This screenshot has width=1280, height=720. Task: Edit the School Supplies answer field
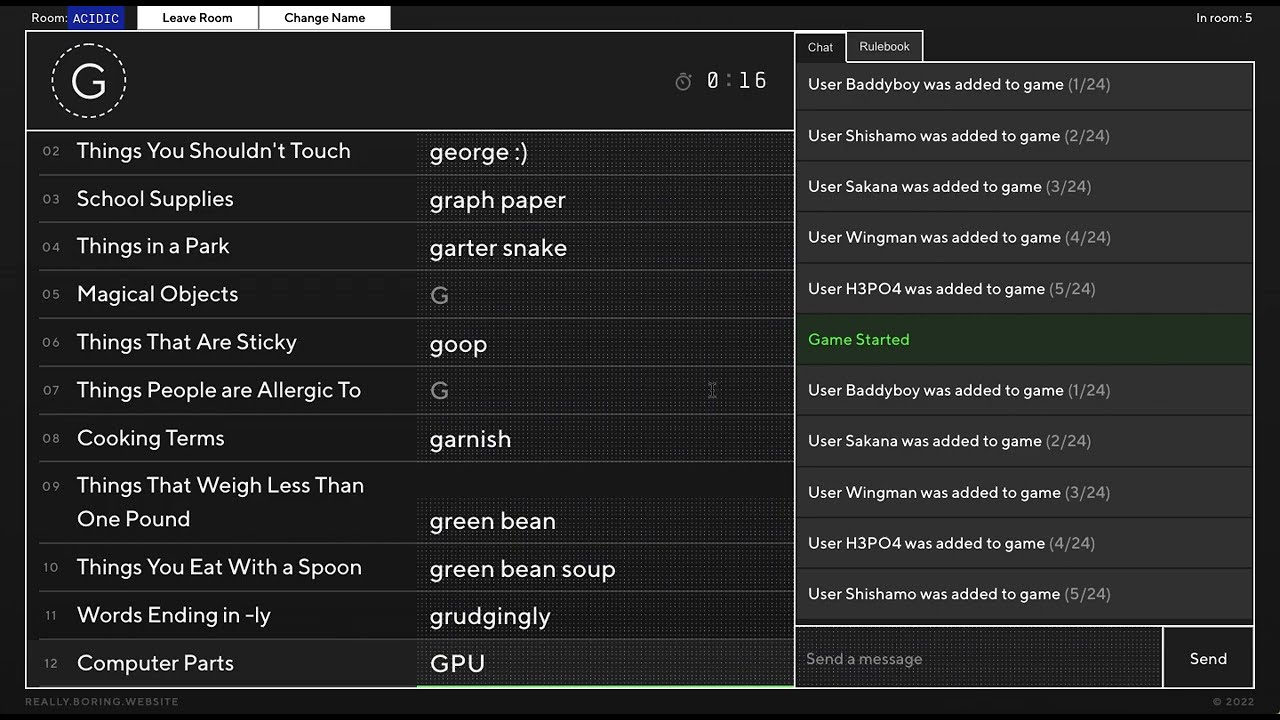point(604,200)
